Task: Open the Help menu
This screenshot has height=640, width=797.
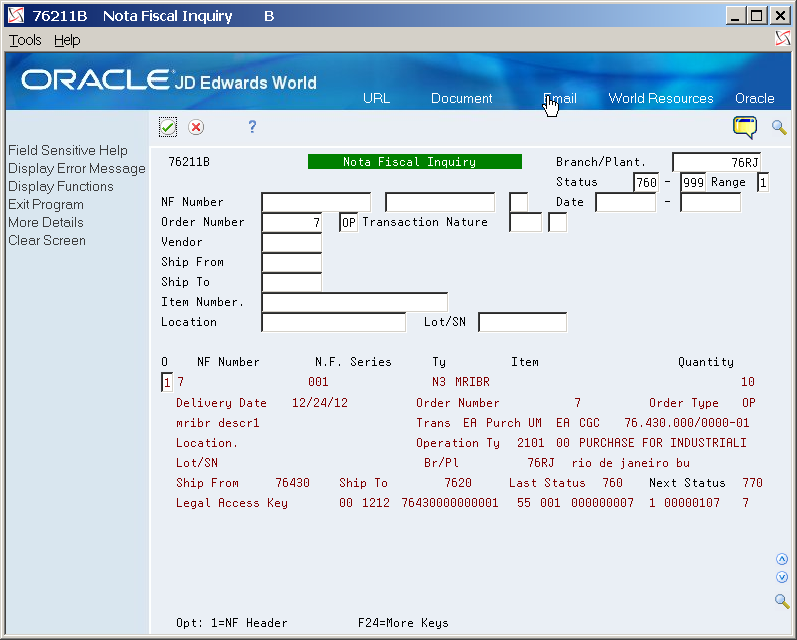Action: tap(67, 40)
